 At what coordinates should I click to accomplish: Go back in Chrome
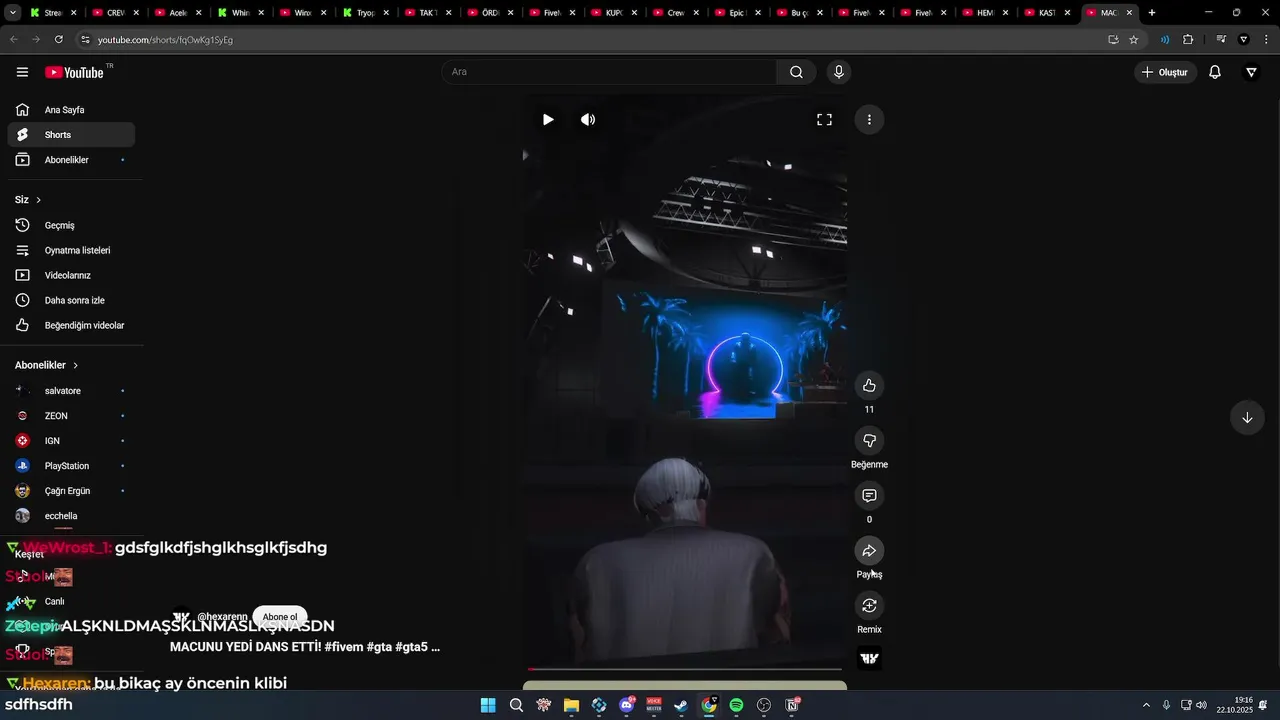(14, 39)
